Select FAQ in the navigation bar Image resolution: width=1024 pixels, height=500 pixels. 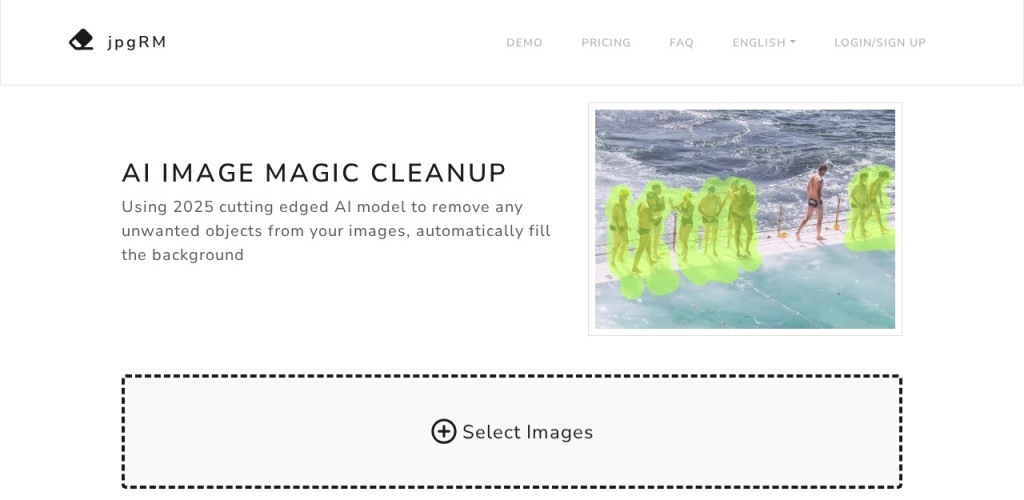click(x=681, y=43)
